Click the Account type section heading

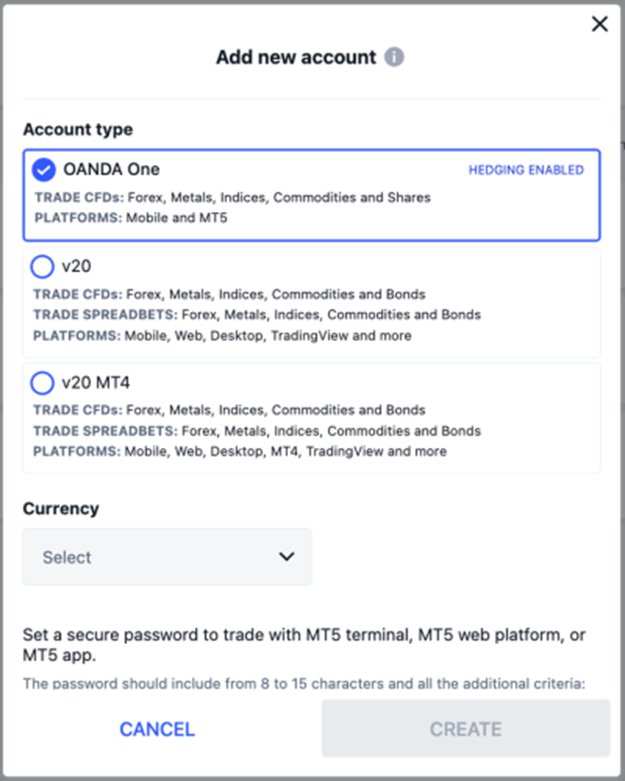tap(78, 129)
